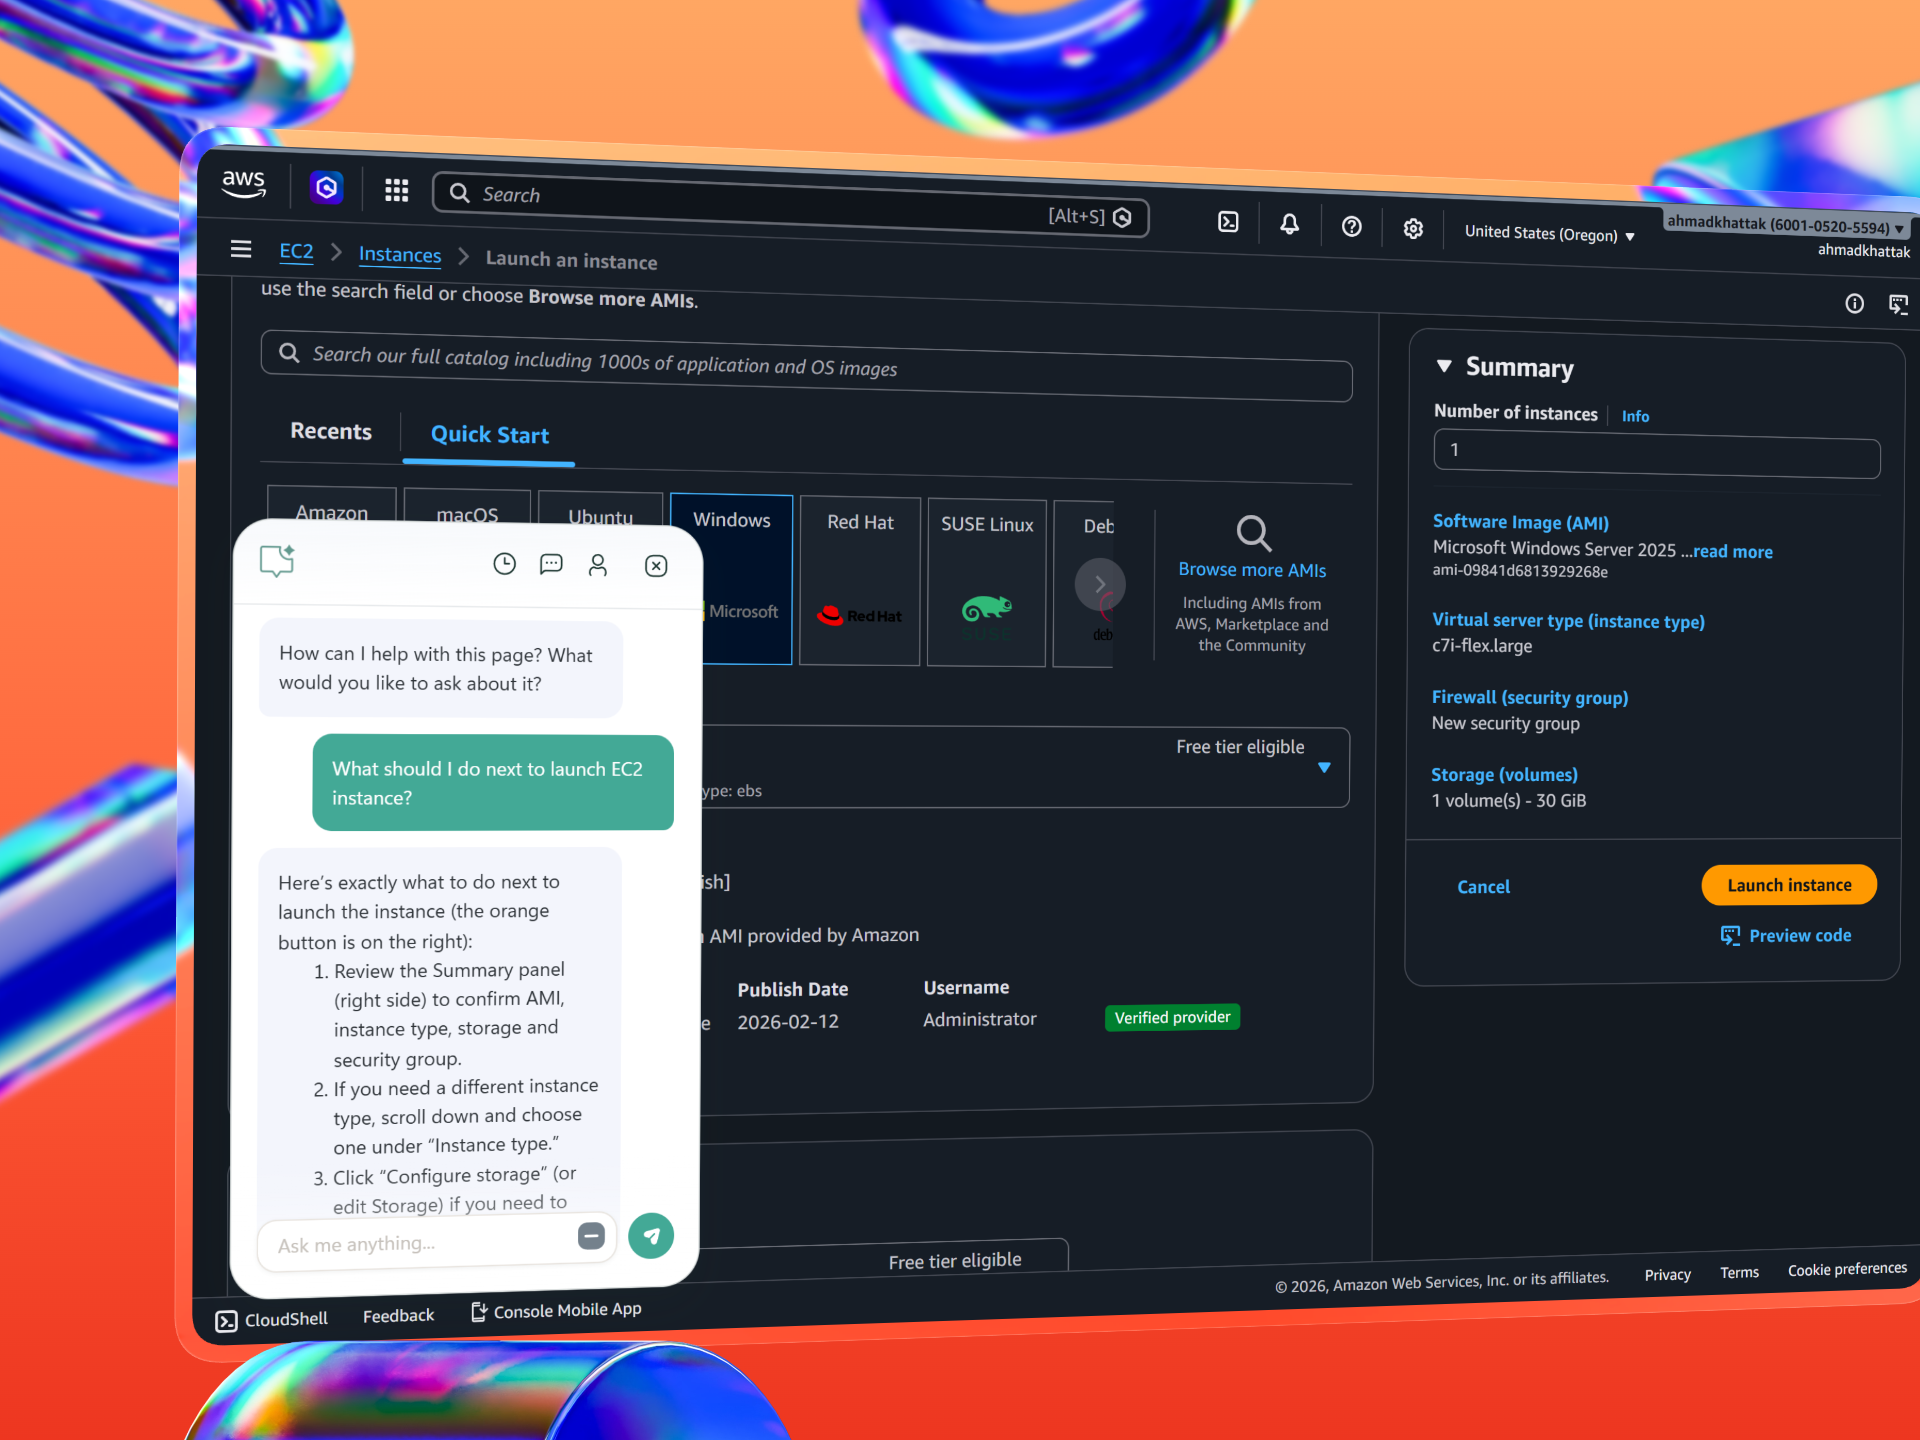Open the CloudShell terminal icon in top toolbar
The width and height of the screenshot is (1920, 1440).
point(1228,222)
